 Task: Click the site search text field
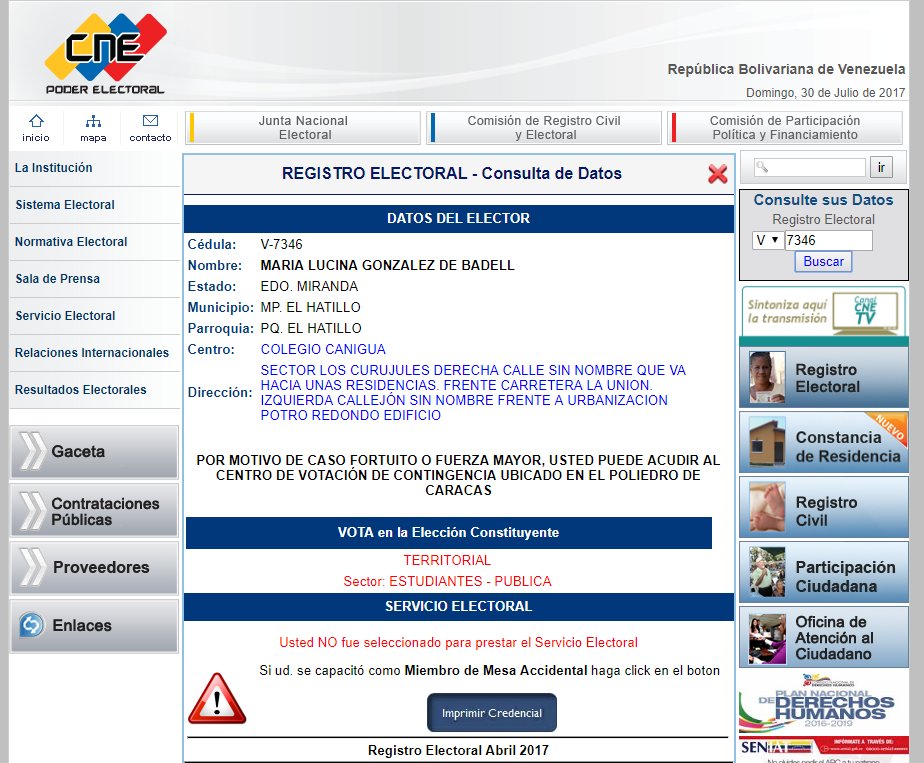coord(810,167)
